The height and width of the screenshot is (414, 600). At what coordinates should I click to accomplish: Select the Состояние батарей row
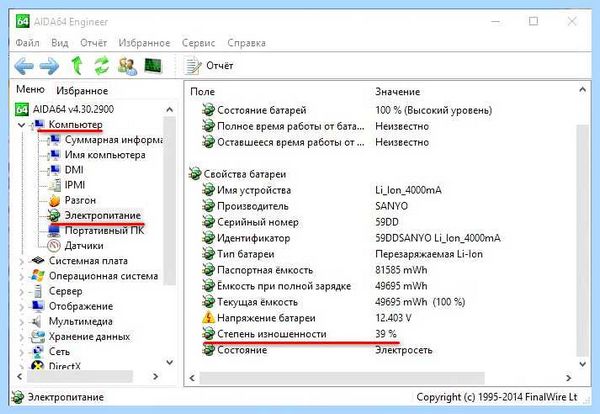pyautogui.click(x=347, y=110)
